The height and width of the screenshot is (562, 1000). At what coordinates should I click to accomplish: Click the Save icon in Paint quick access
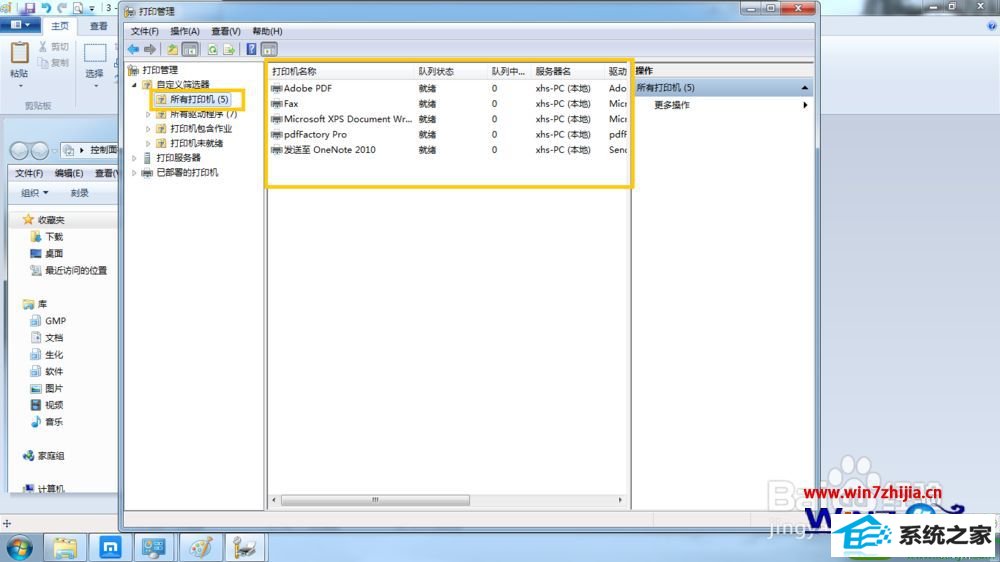pyautogui.click(x=29, y=8)
